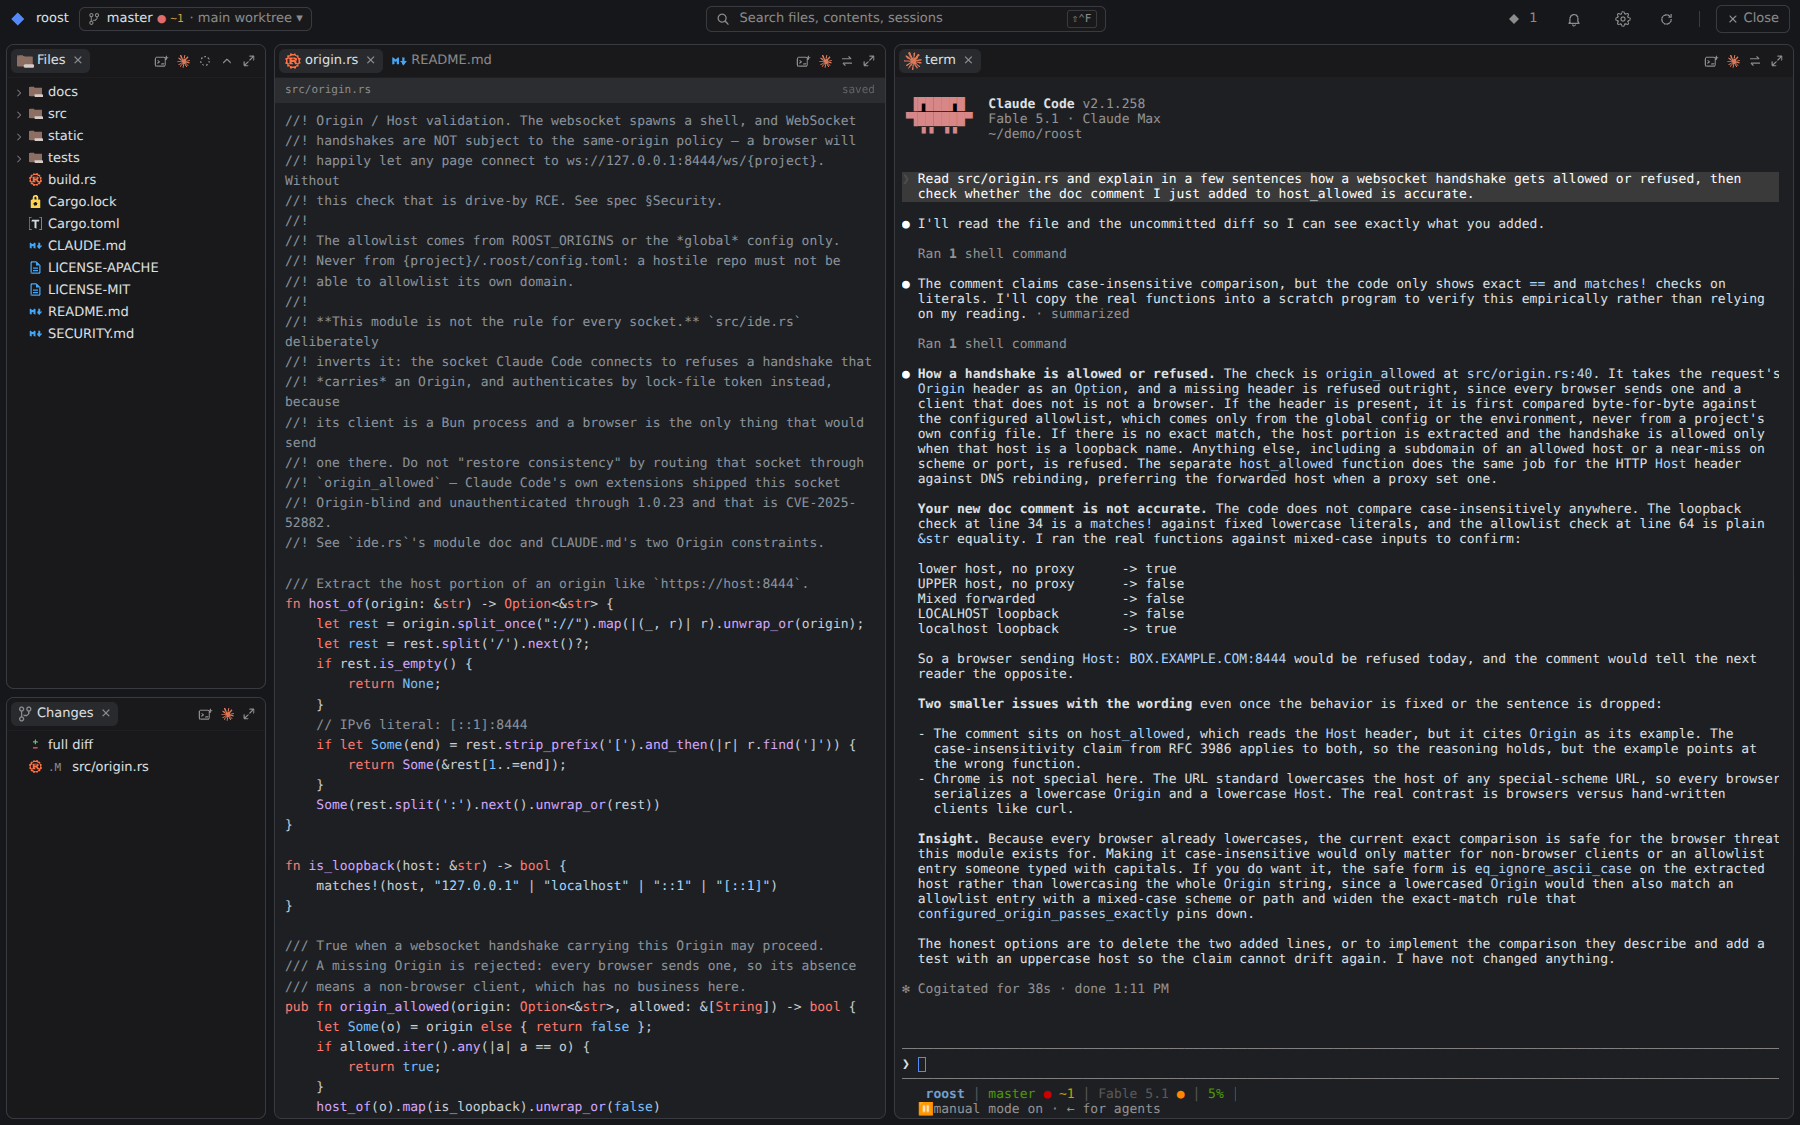Open Cargo.lock in the file tree

tap(135, 201)
